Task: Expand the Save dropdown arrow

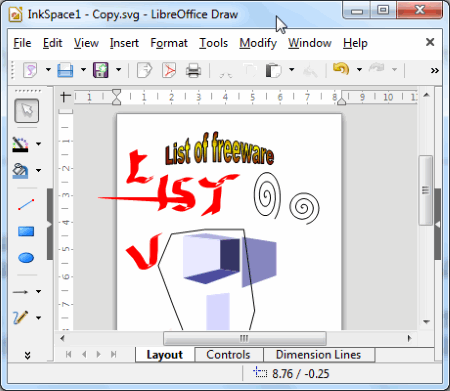Action: [x=118, y=70]
